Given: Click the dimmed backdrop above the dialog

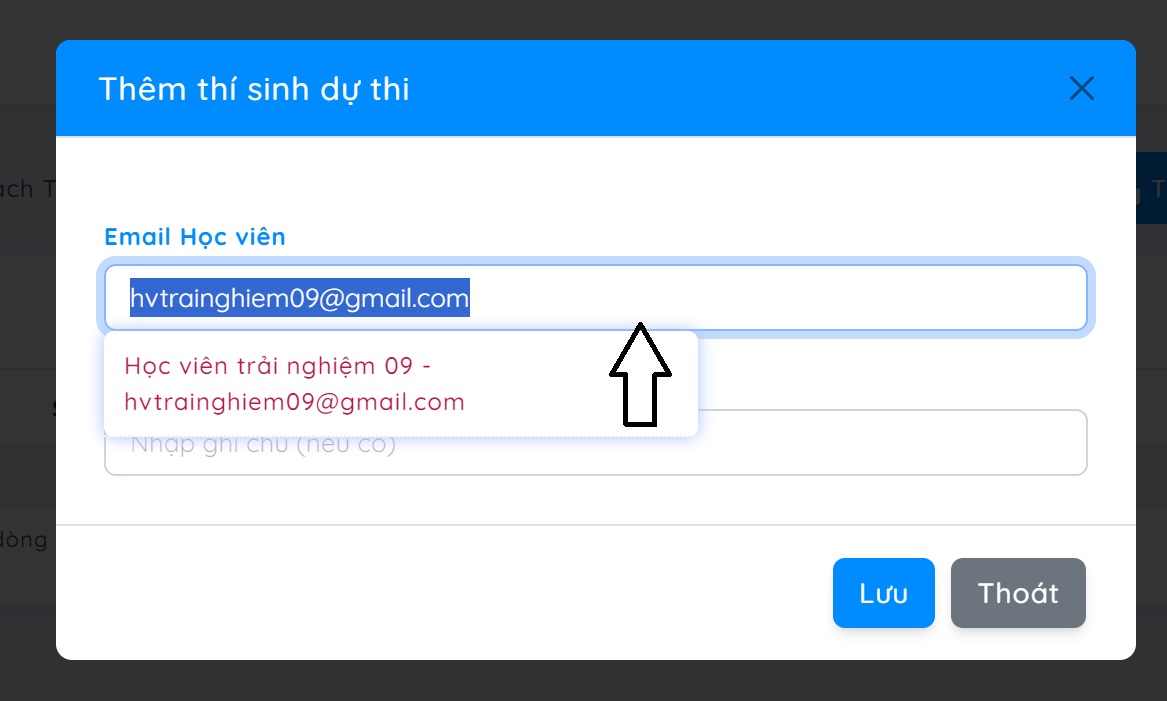Looking at the screenshot, I should pos(584,19).
